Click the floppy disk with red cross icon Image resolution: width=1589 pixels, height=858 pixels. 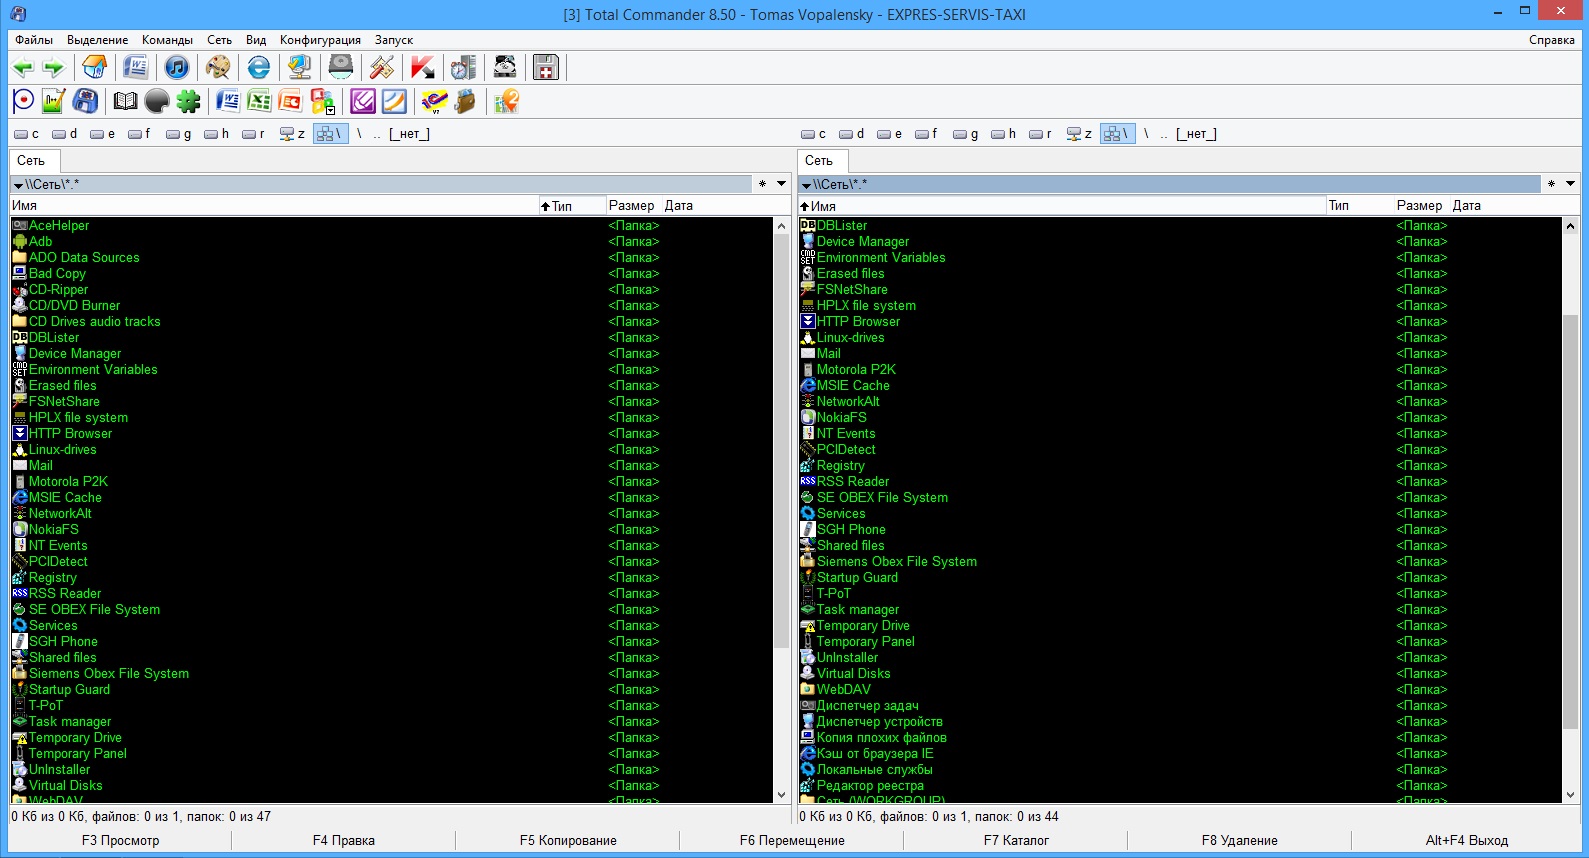(546, 68)
